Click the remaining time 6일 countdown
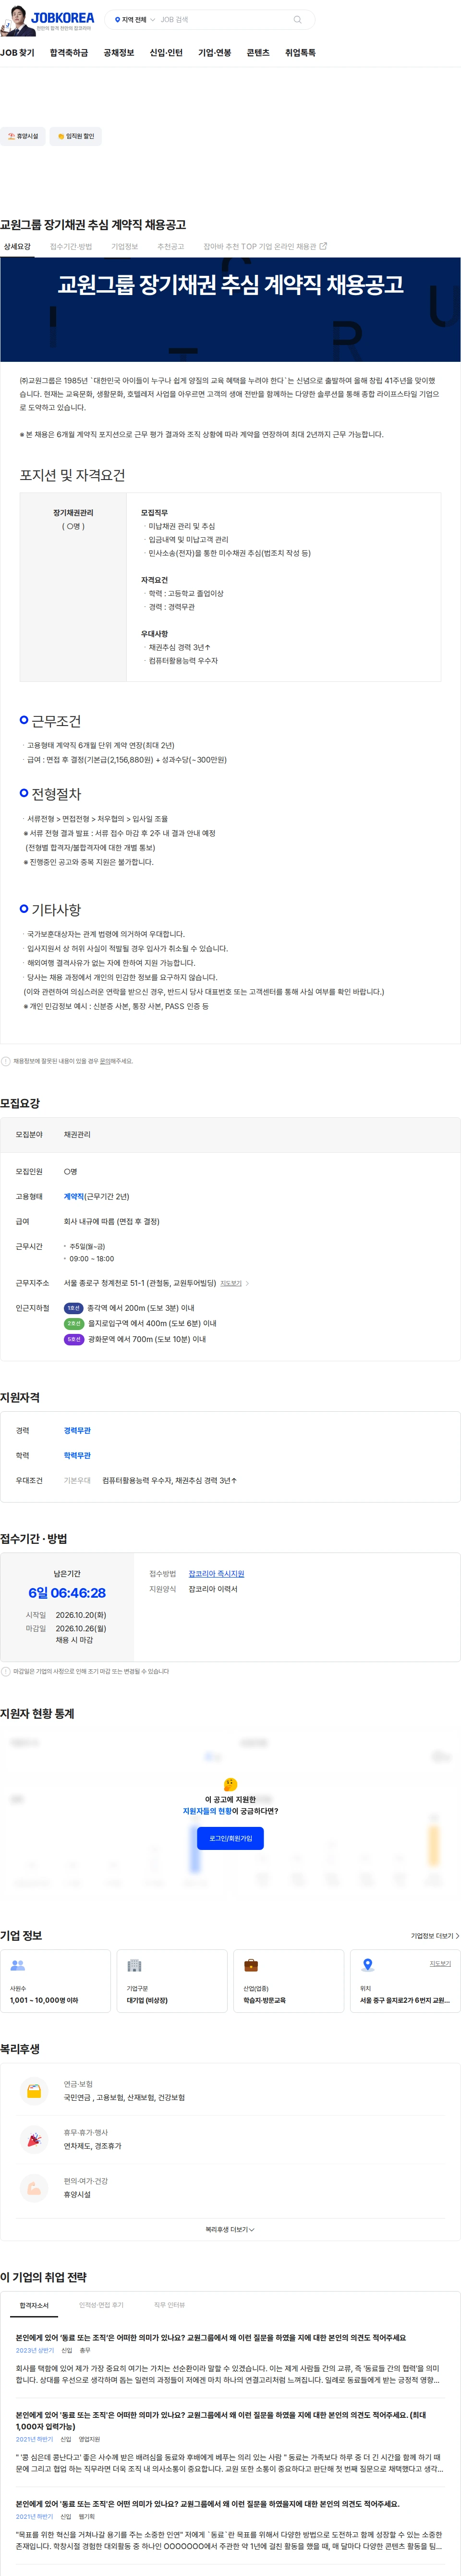This screenshot has width=461, height=2576. click(x=67, y=1593)
